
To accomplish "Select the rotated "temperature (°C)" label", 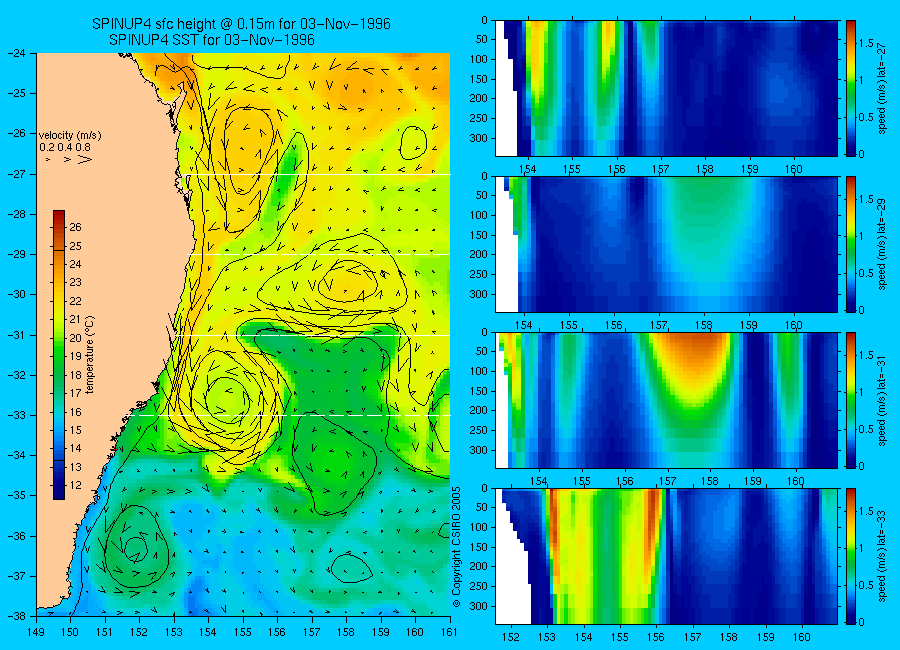I will (x=90, y=355).
